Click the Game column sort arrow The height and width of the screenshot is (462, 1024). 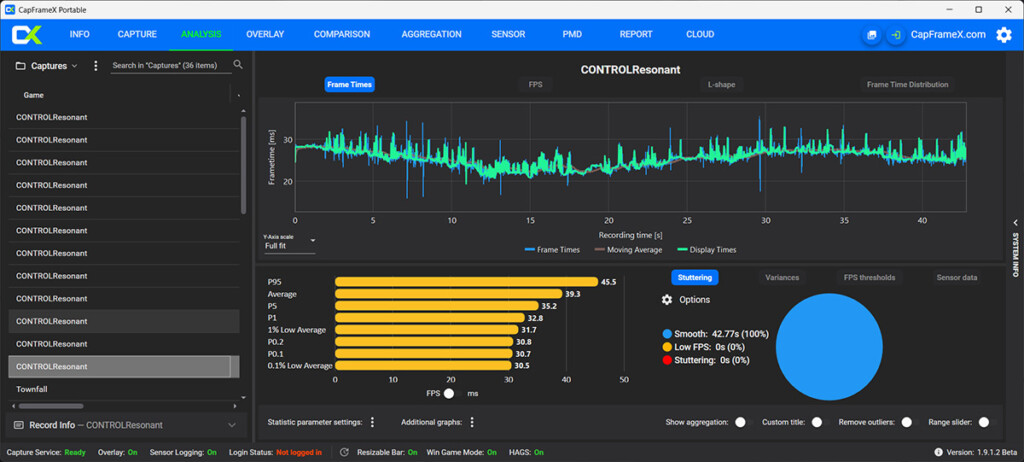coord(238,95)
